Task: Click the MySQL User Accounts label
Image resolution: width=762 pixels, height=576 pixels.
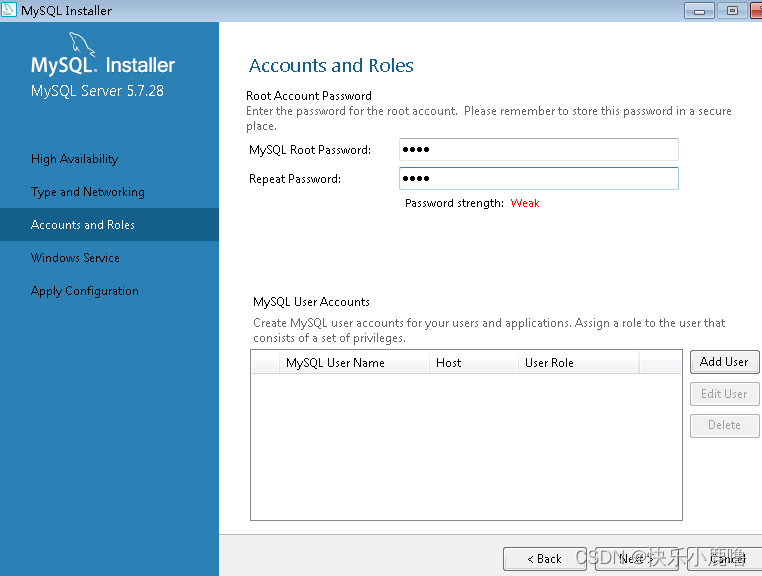Action: pyautogui.click(x=311, y=302)
